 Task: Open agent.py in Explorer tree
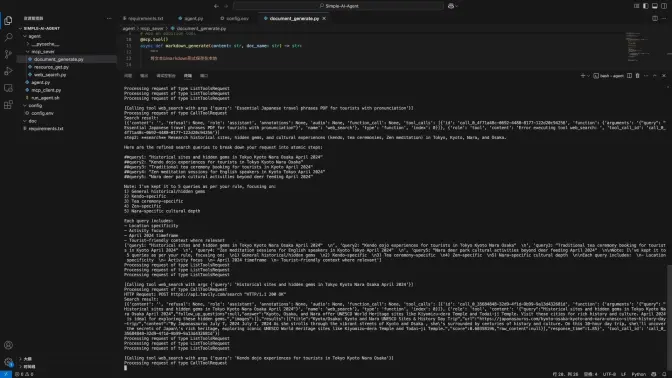click(x=40, y=82)
